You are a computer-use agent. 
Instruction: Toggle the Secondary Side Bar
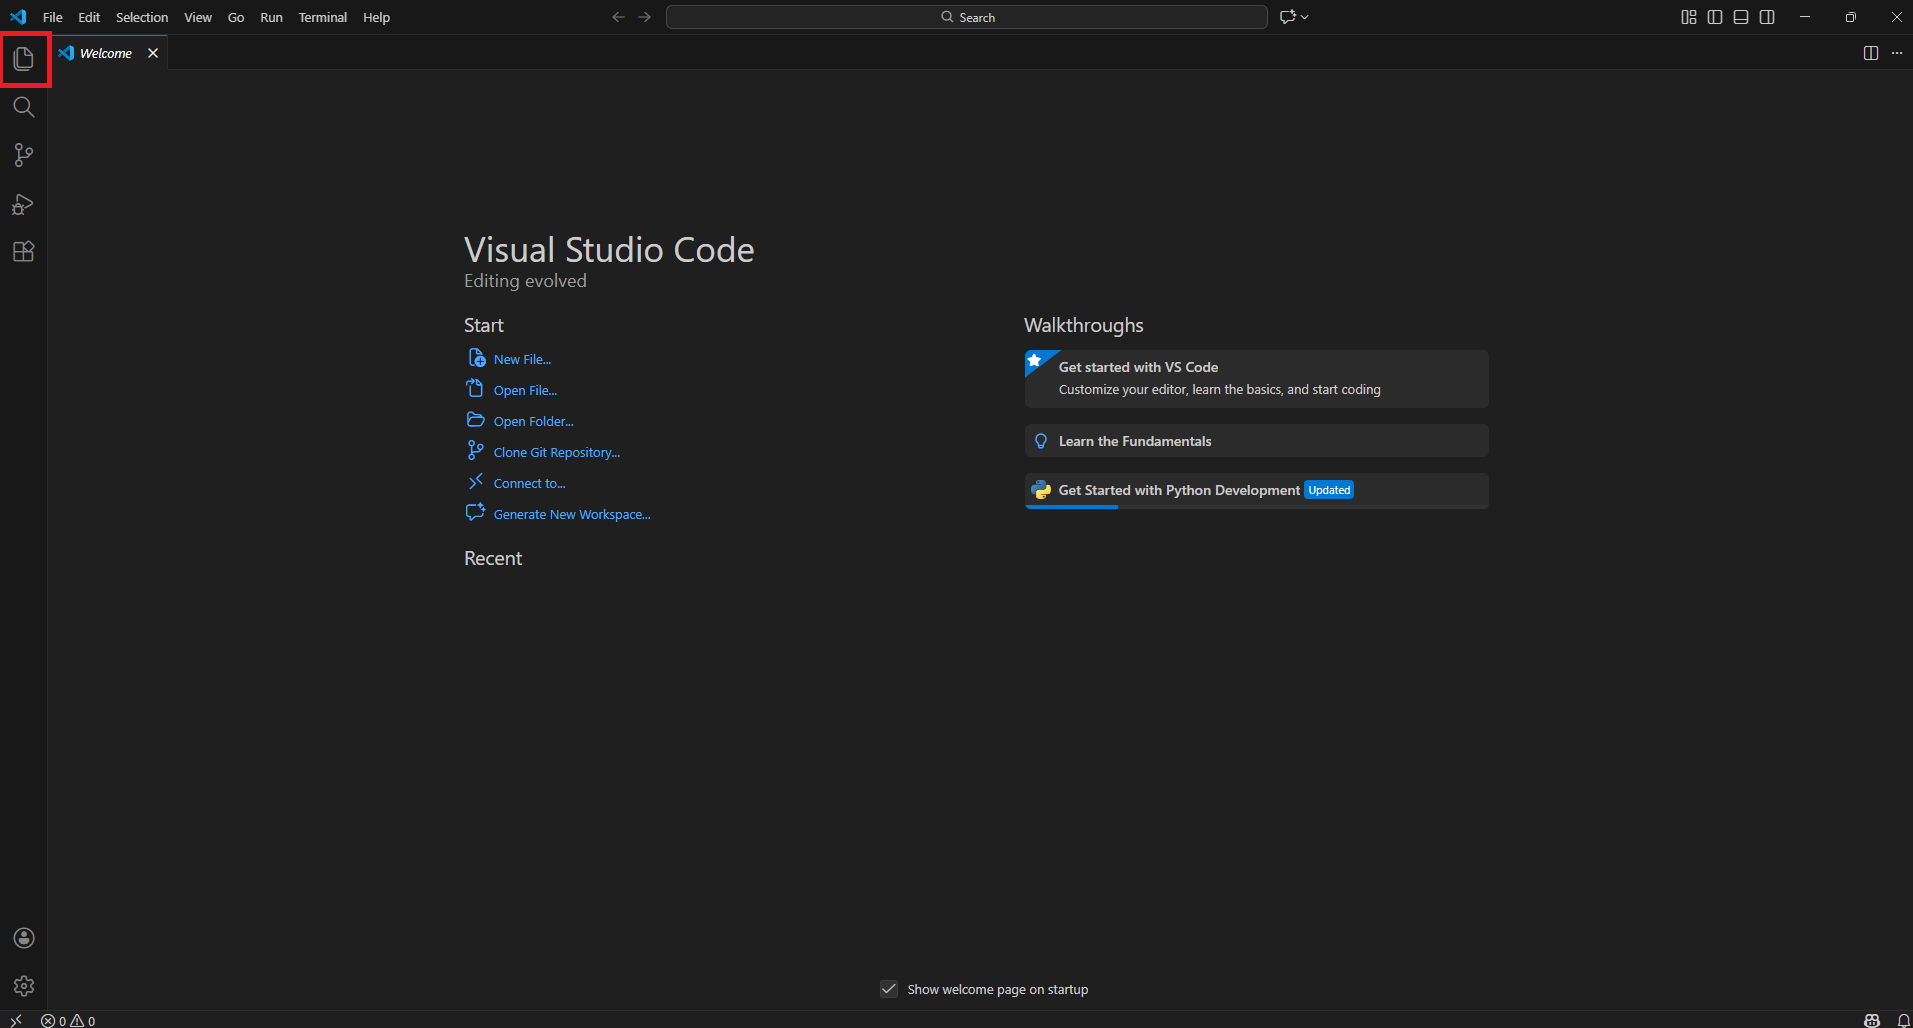pos(1767,17)
